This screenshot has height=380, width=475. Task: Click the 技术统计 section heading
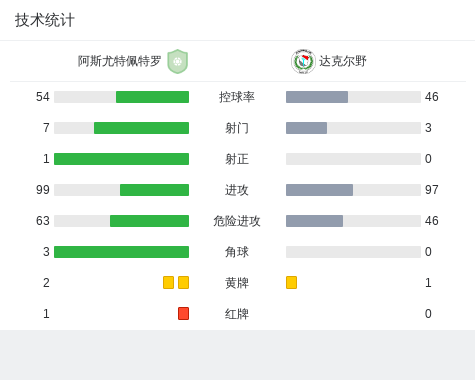tap(45, 20)
